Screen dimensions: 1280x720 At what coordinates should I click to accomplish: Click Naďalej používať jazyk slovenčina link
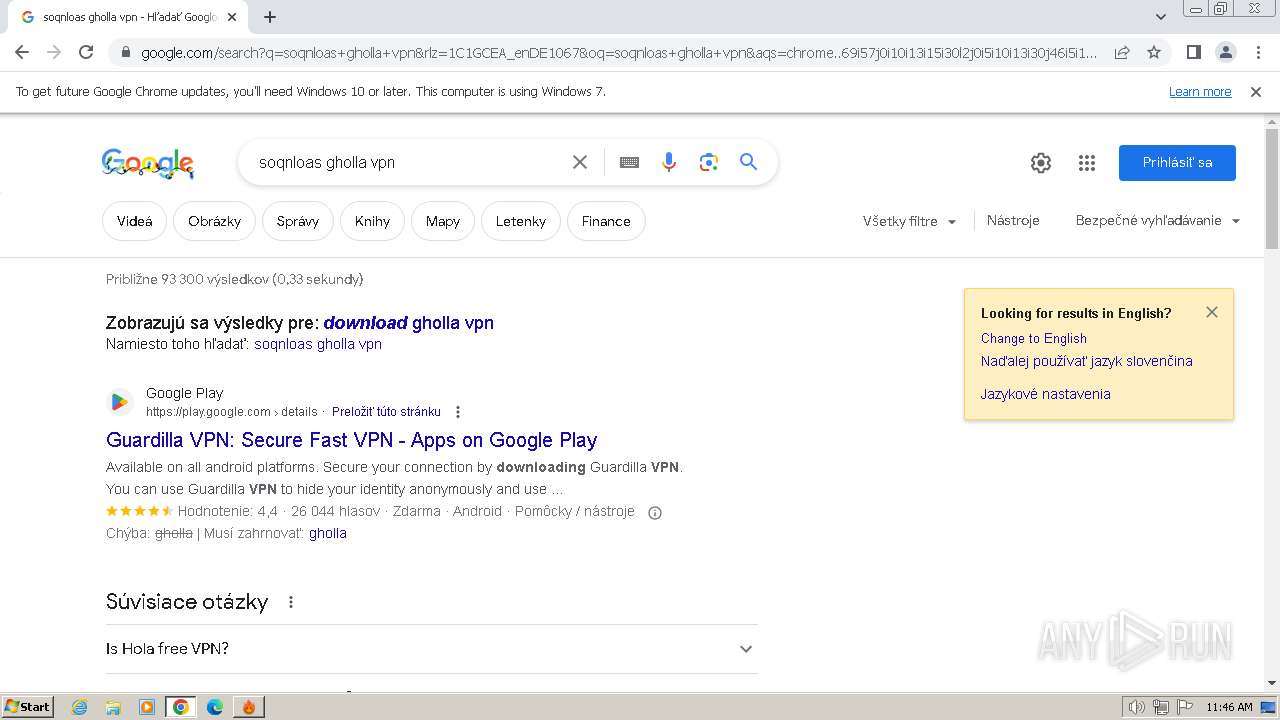pos(1086,361)
